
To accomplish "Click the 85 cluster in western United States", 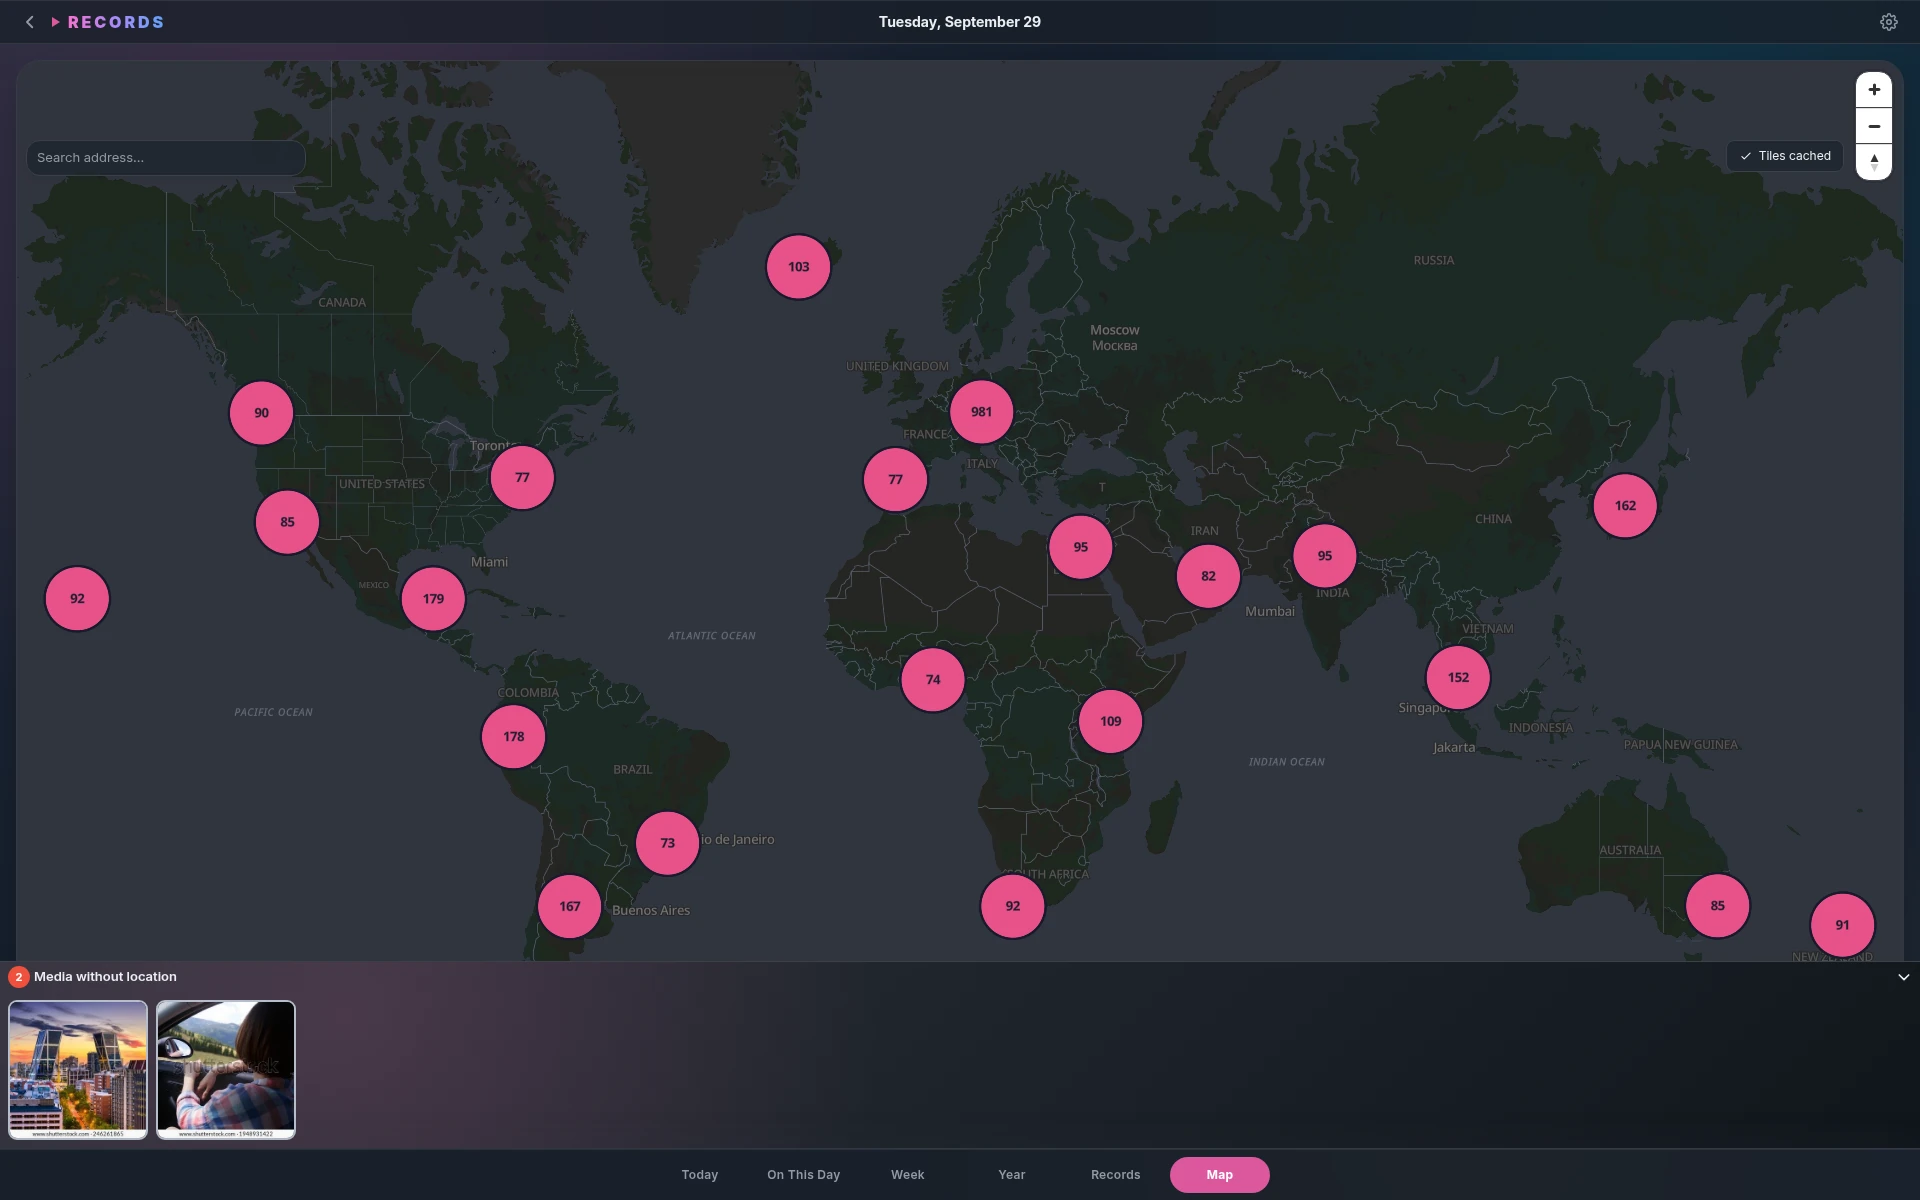I will click(x=287, y=522).
